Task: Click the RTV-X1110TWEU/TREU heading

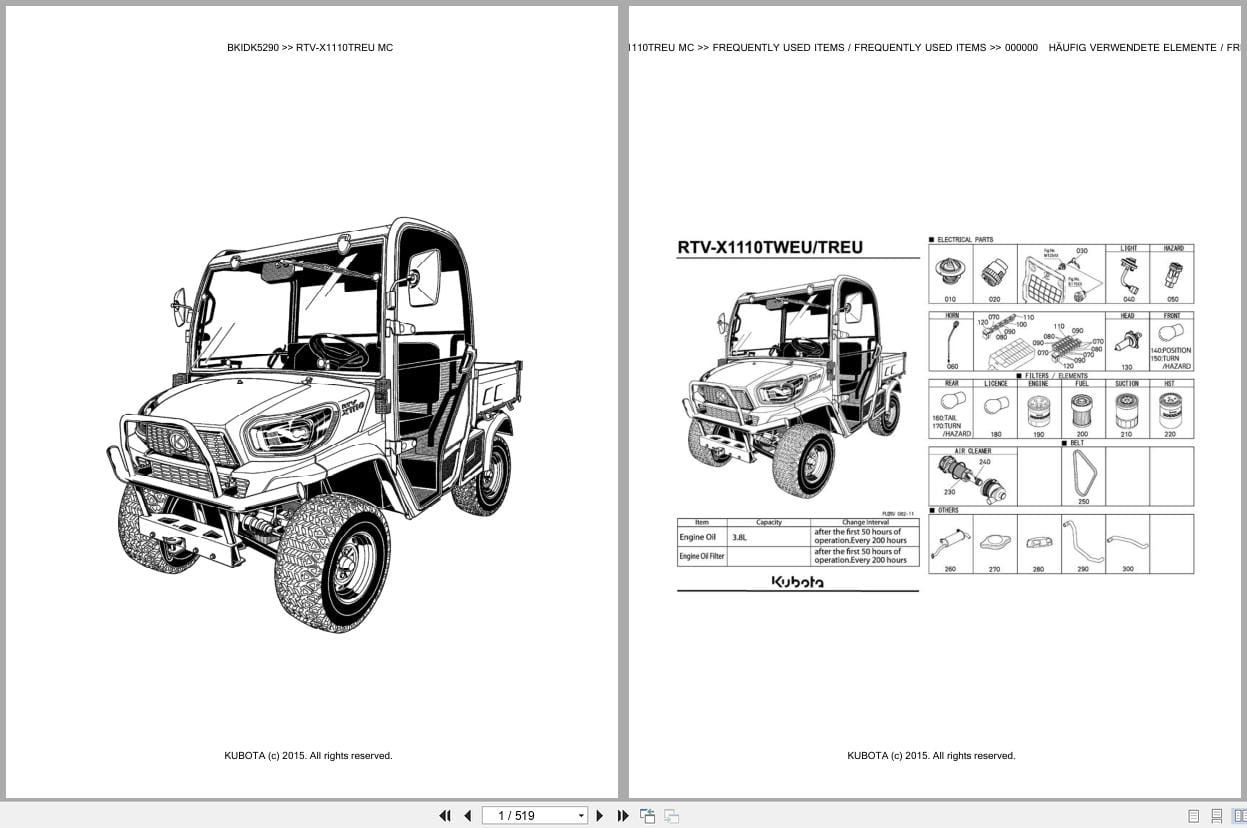Action: click(x=770, y=247)
